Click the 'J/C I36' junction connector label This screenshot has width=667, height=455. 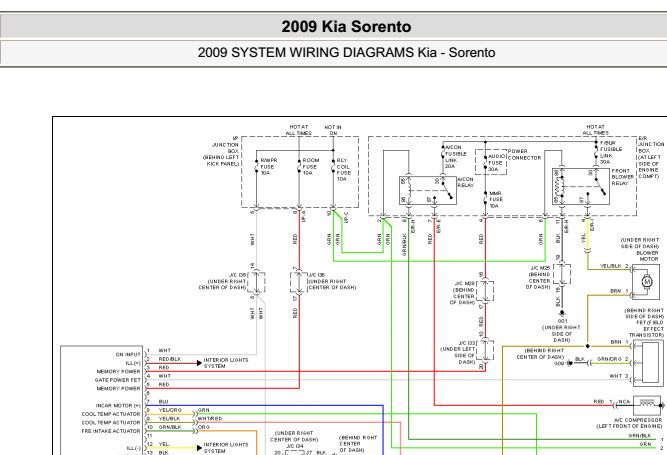[317, 275]
